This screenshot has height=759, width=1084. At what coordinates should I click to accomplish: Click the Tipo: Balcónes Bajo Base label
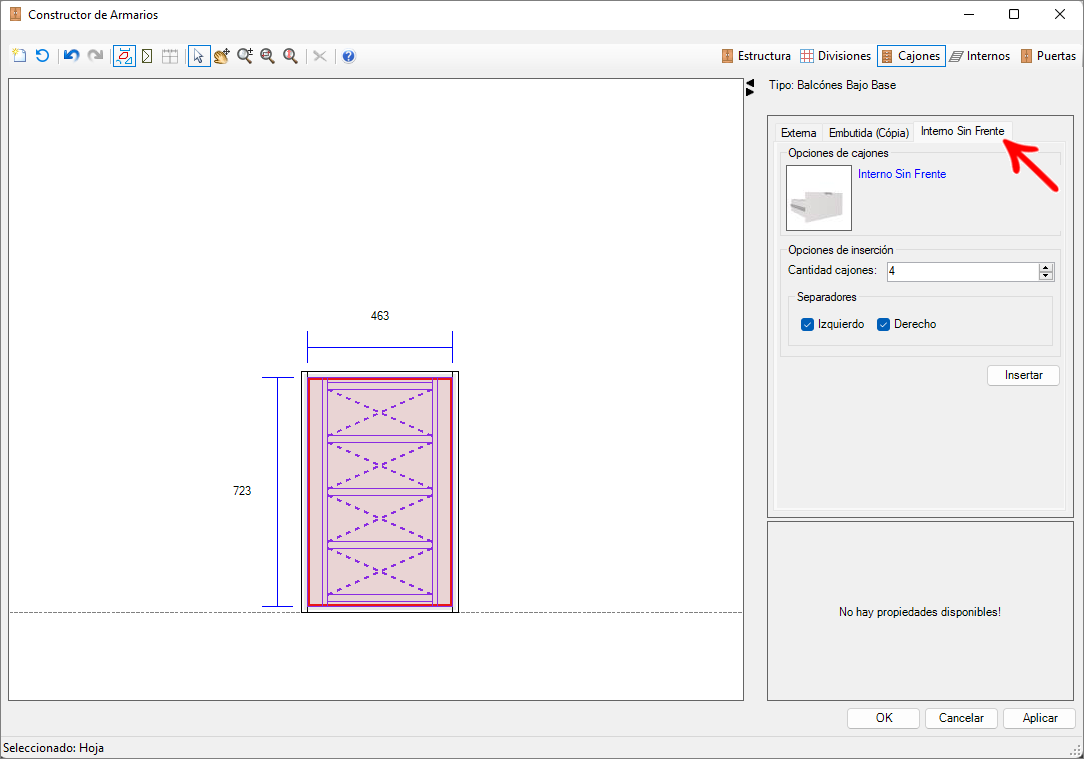(x=832, y=85)
